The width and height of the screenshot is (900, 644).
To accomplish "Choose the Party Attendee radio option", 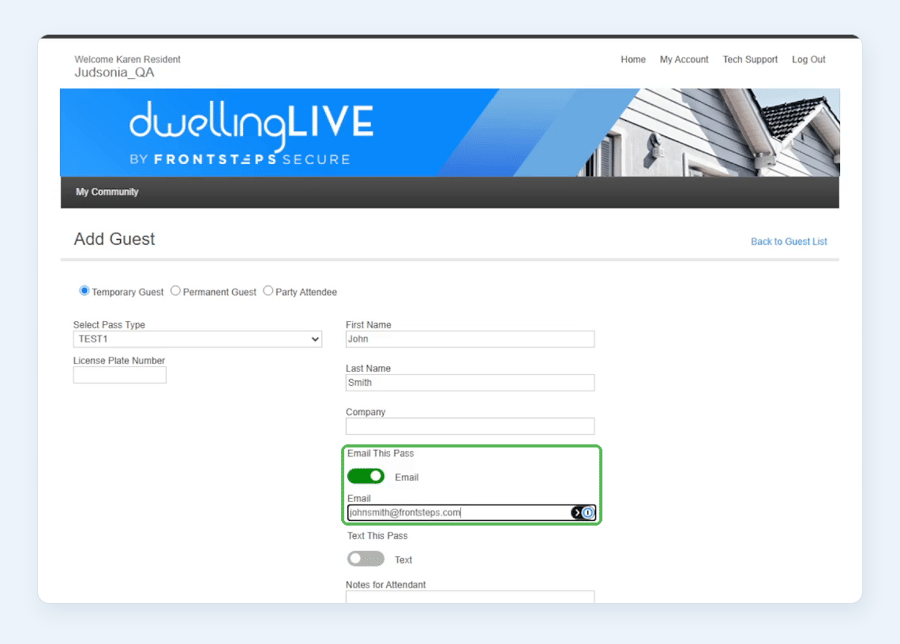I will click(268, 291).
